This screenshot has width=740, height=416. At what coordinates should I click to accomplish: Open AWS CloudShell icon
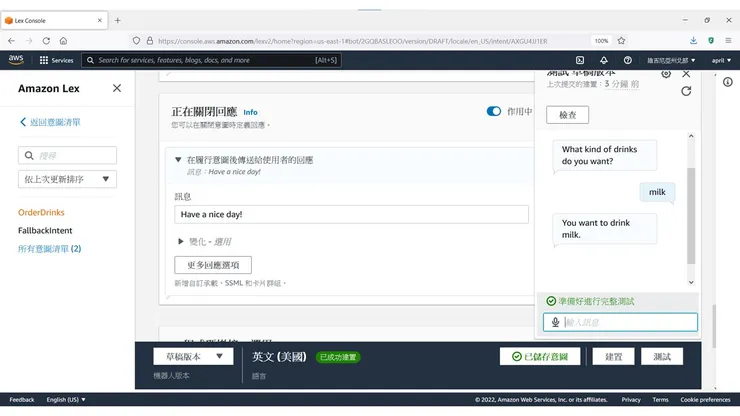pos(580,60)
